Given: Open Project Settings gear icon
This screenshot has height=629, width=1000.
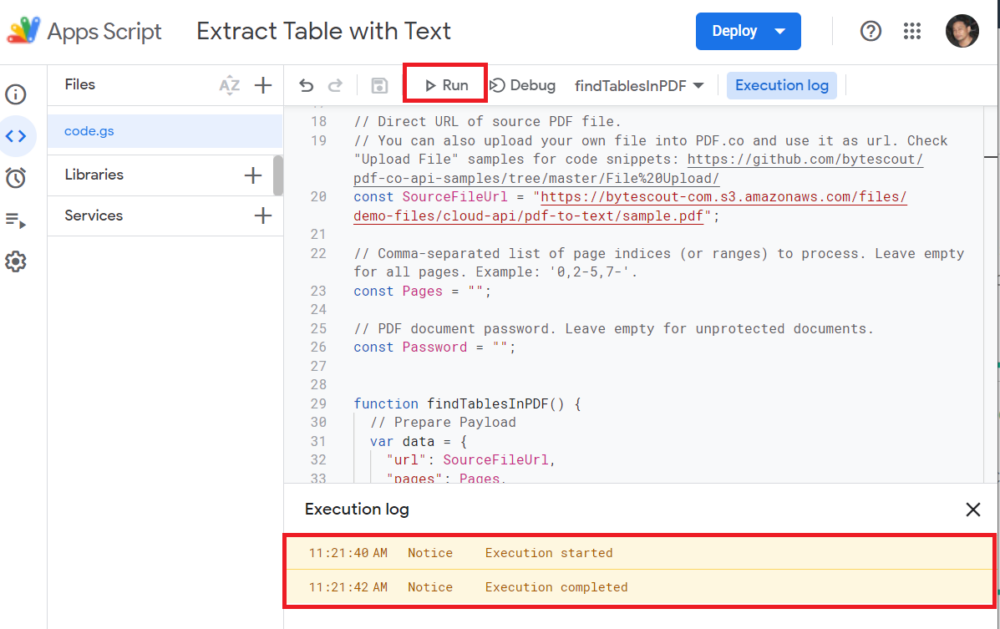Looking at the screenshot, I should click(x=16, y=262).
